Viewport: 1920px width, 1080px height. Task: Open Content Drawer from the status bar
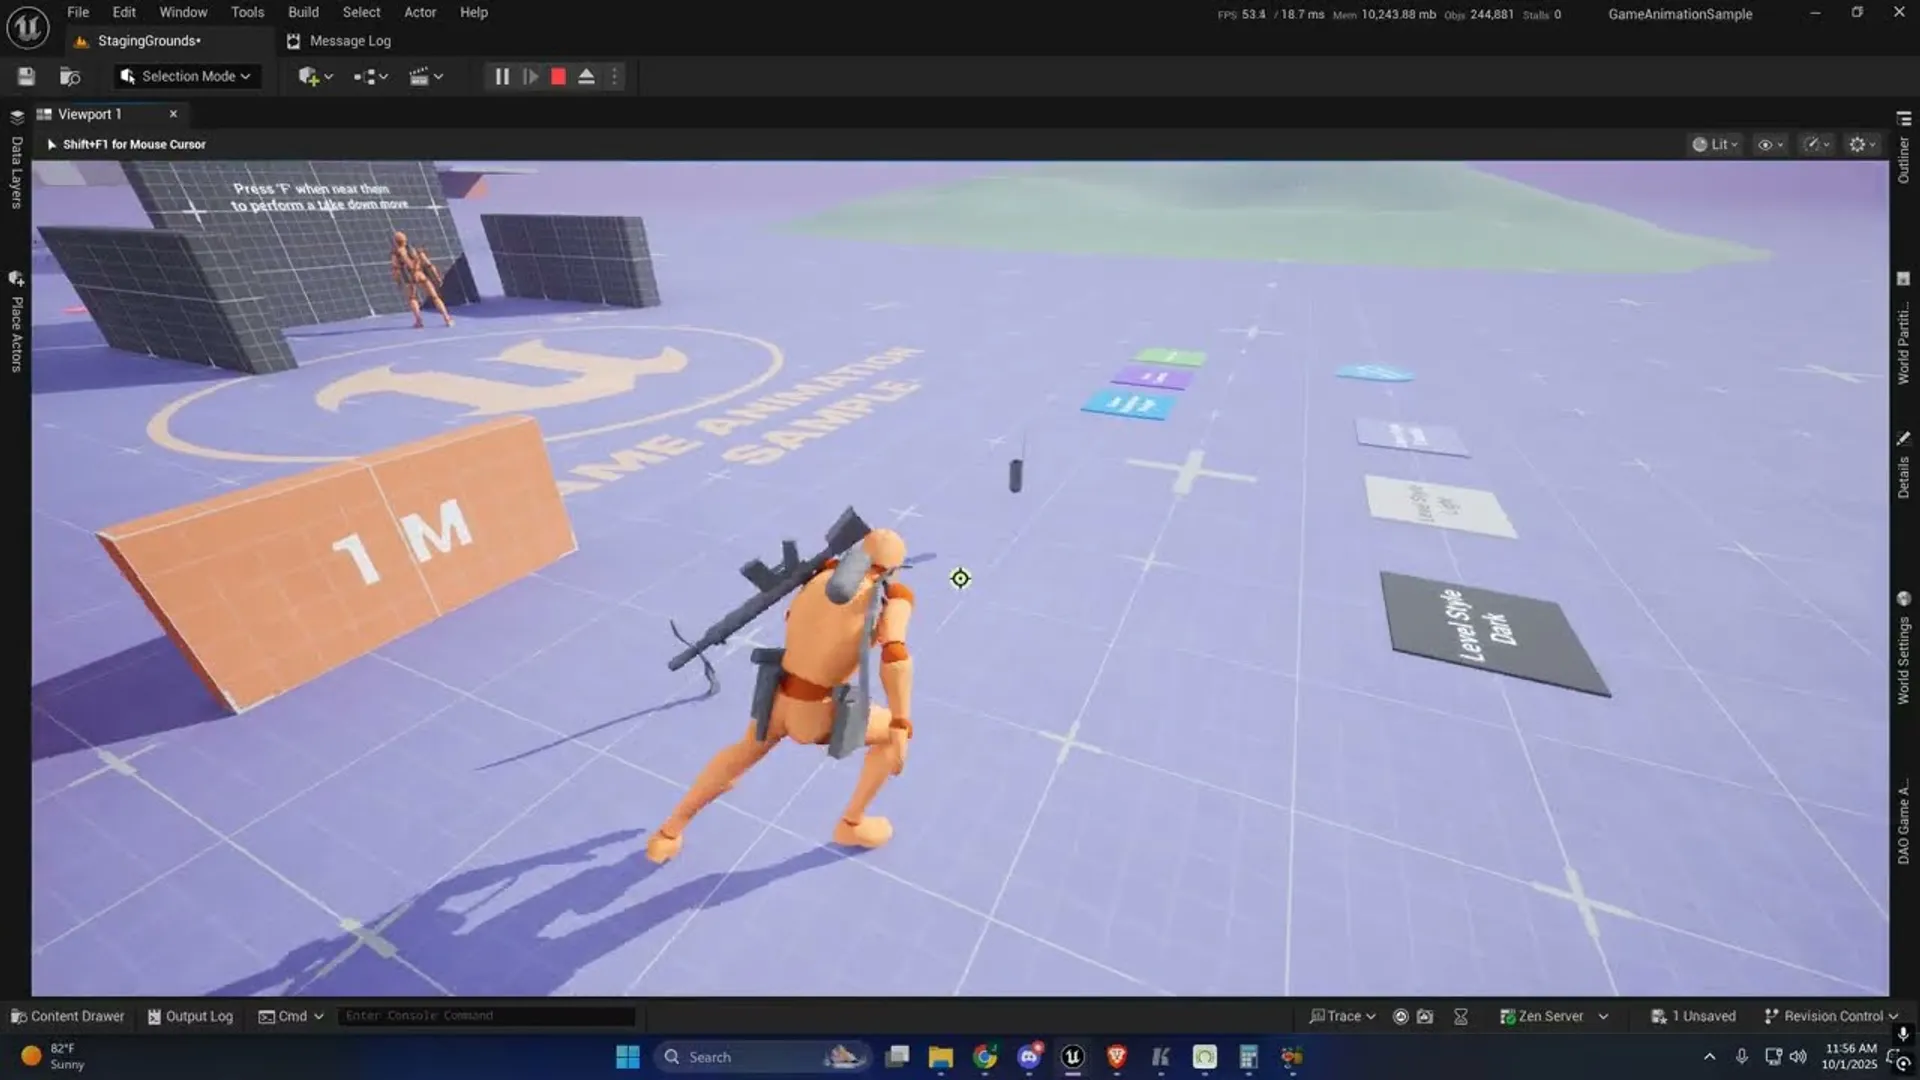(67, 1015)
